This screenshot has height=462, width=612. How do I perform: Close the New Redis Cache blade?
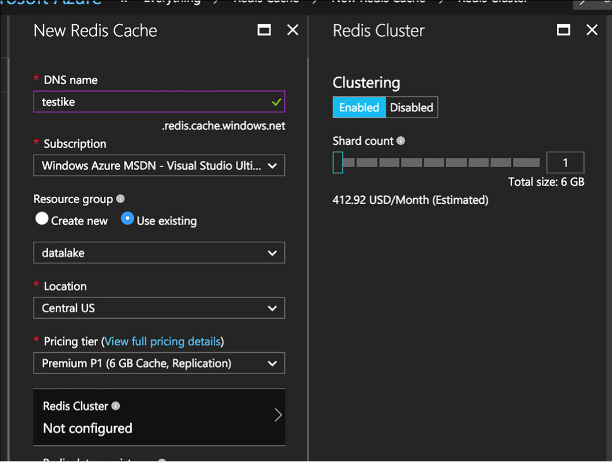pos(293,30)
